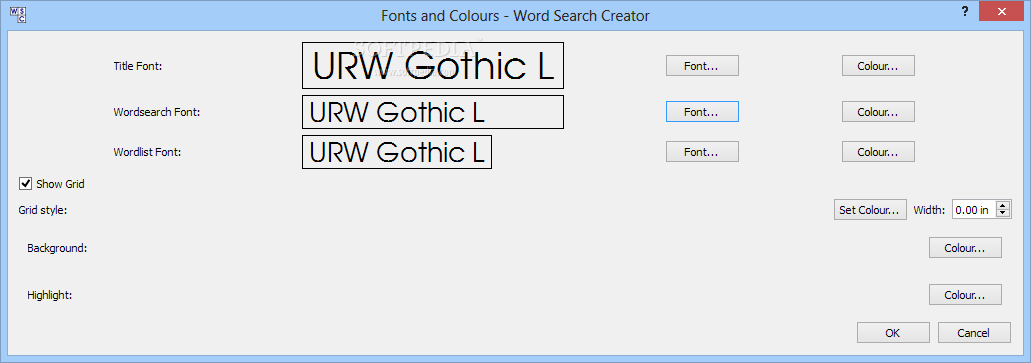
Task: Choose the Wordlist Font colour
Action: [878, 152]
